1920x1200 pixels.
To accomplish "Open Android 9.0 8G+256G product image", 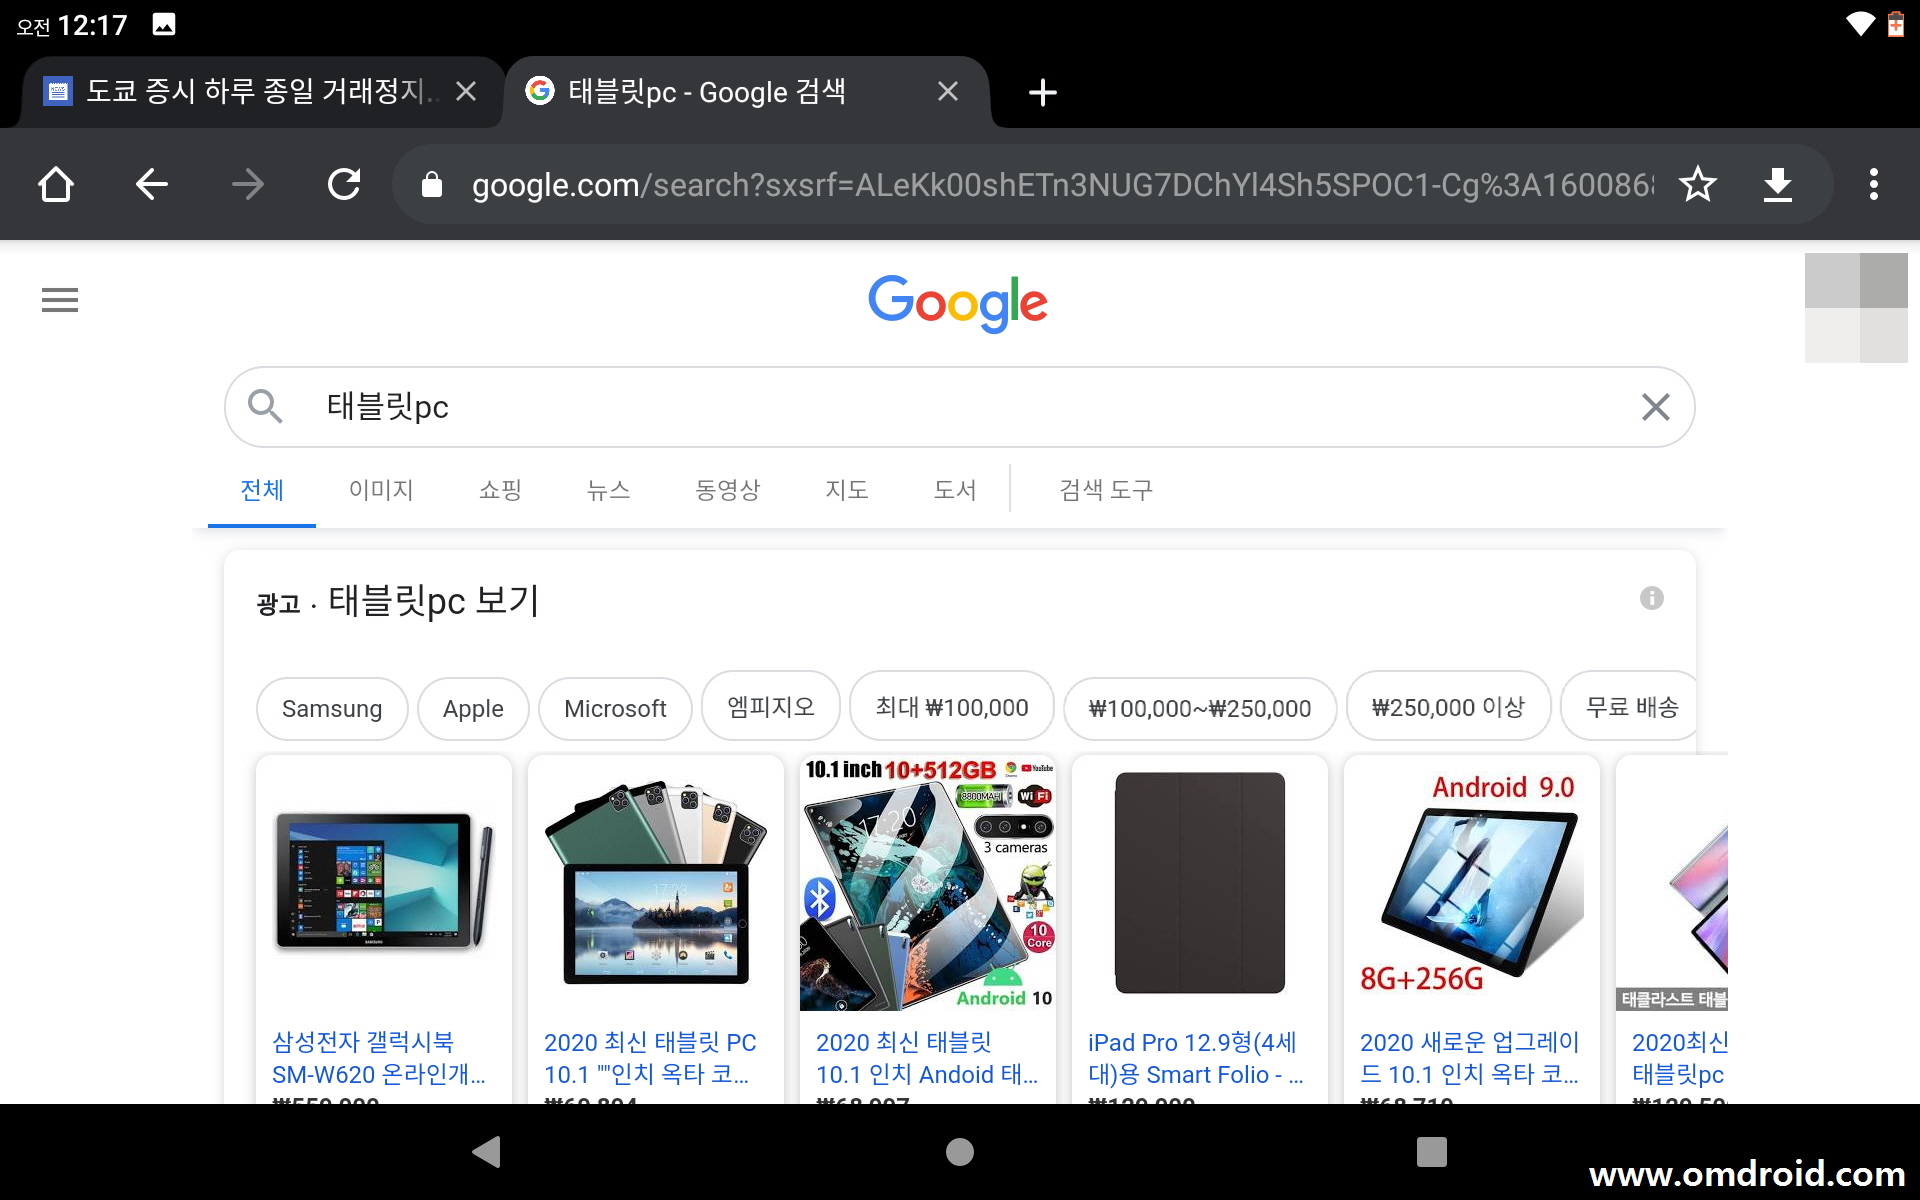I will [1472, 884].
